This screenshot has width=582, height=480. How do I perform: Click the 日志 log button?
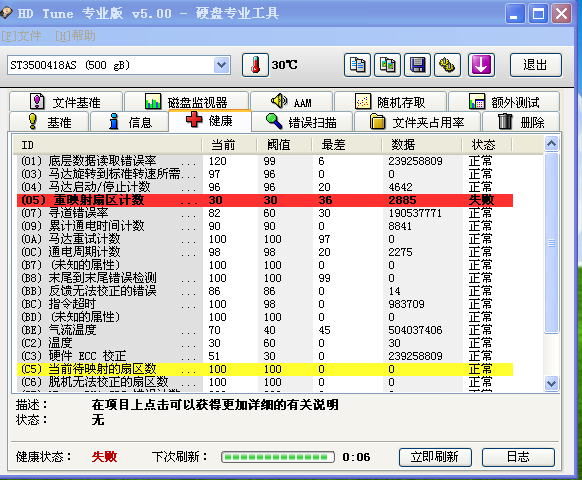click(x=518, y=457)
